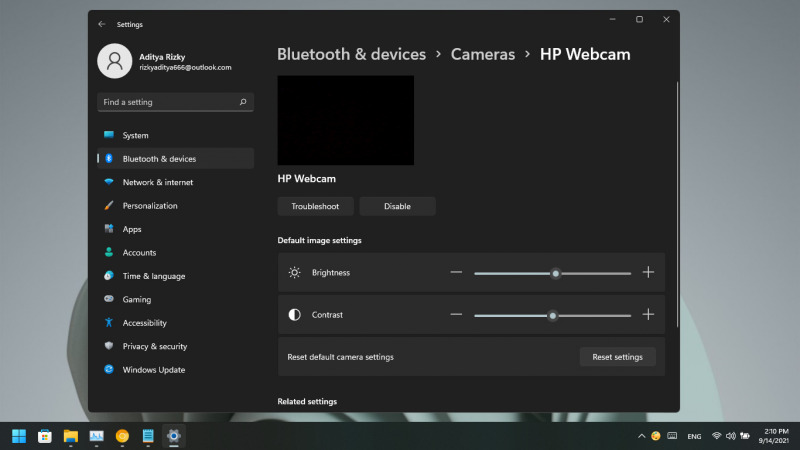Open Network & internet settings

(x=176, y=182)
